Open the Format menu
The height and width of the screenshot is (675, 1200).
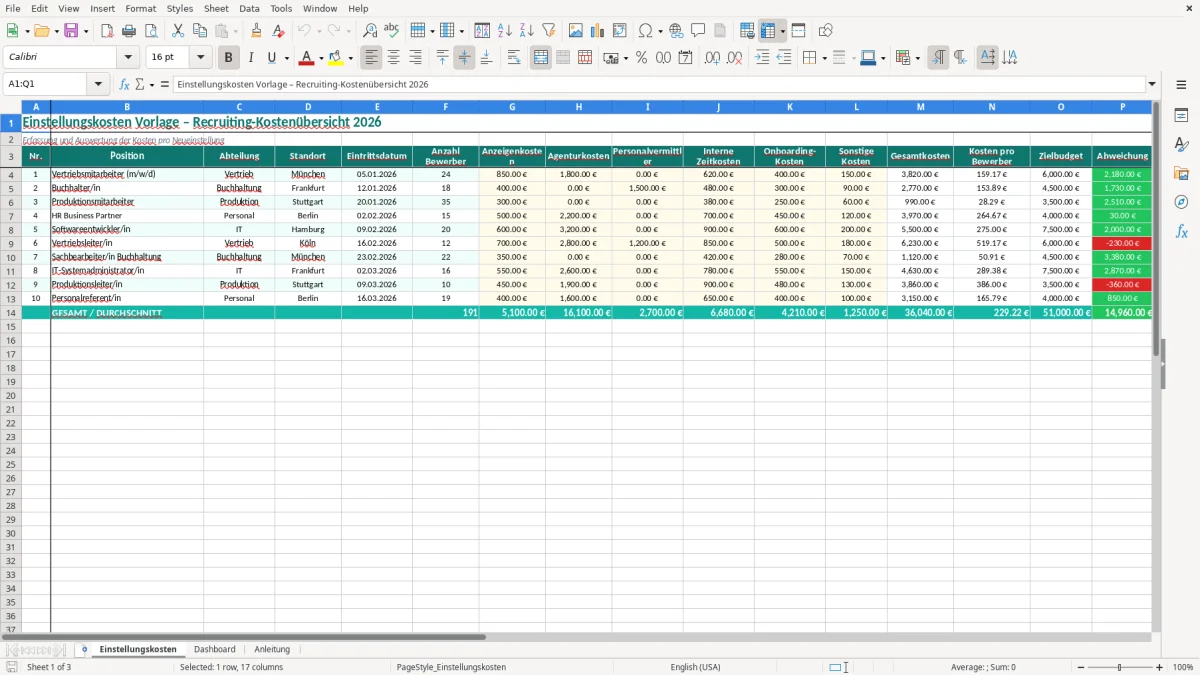pyautogui.click(x=140, y=8)
